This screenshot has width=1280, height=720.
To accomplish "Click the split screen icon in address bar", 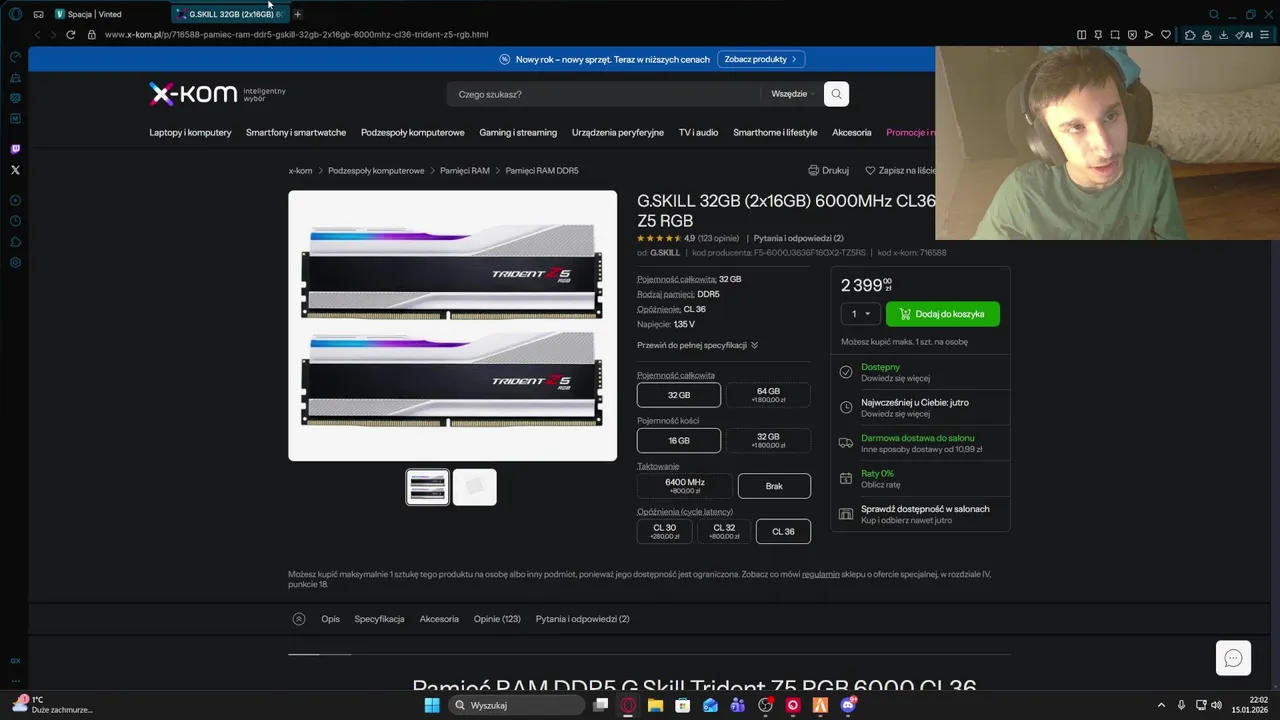I will click(x=1081, y=34).
